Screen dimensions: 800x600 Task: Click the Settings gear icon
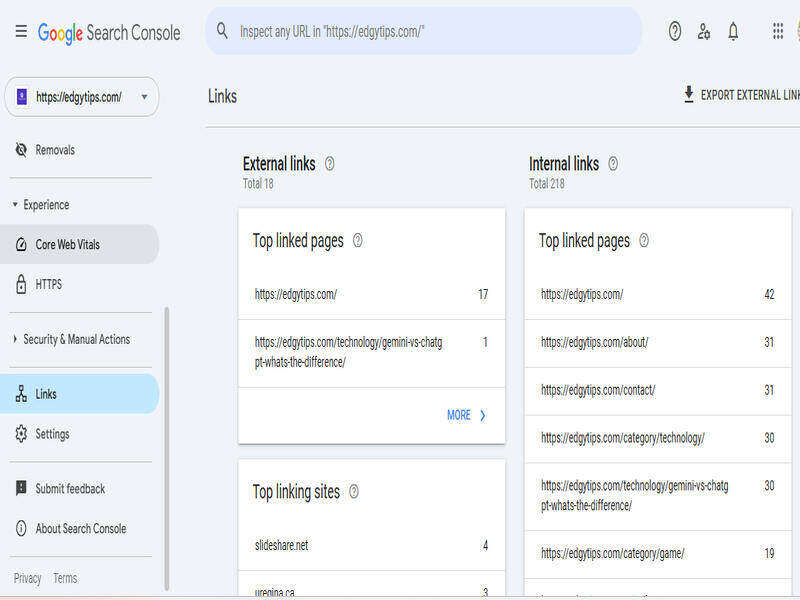click(21, 434)
